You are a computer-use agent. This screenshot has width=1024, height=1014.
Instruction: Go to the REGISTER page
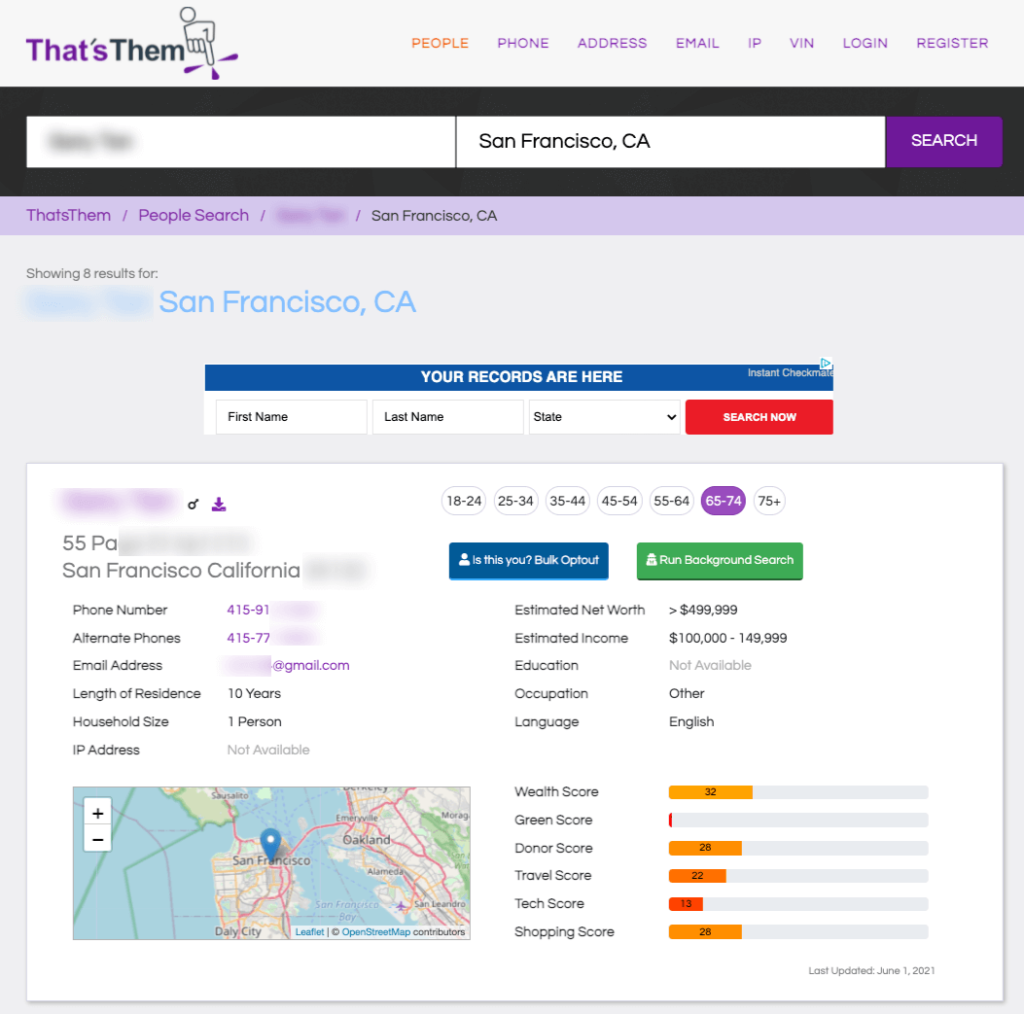(952, 43)
